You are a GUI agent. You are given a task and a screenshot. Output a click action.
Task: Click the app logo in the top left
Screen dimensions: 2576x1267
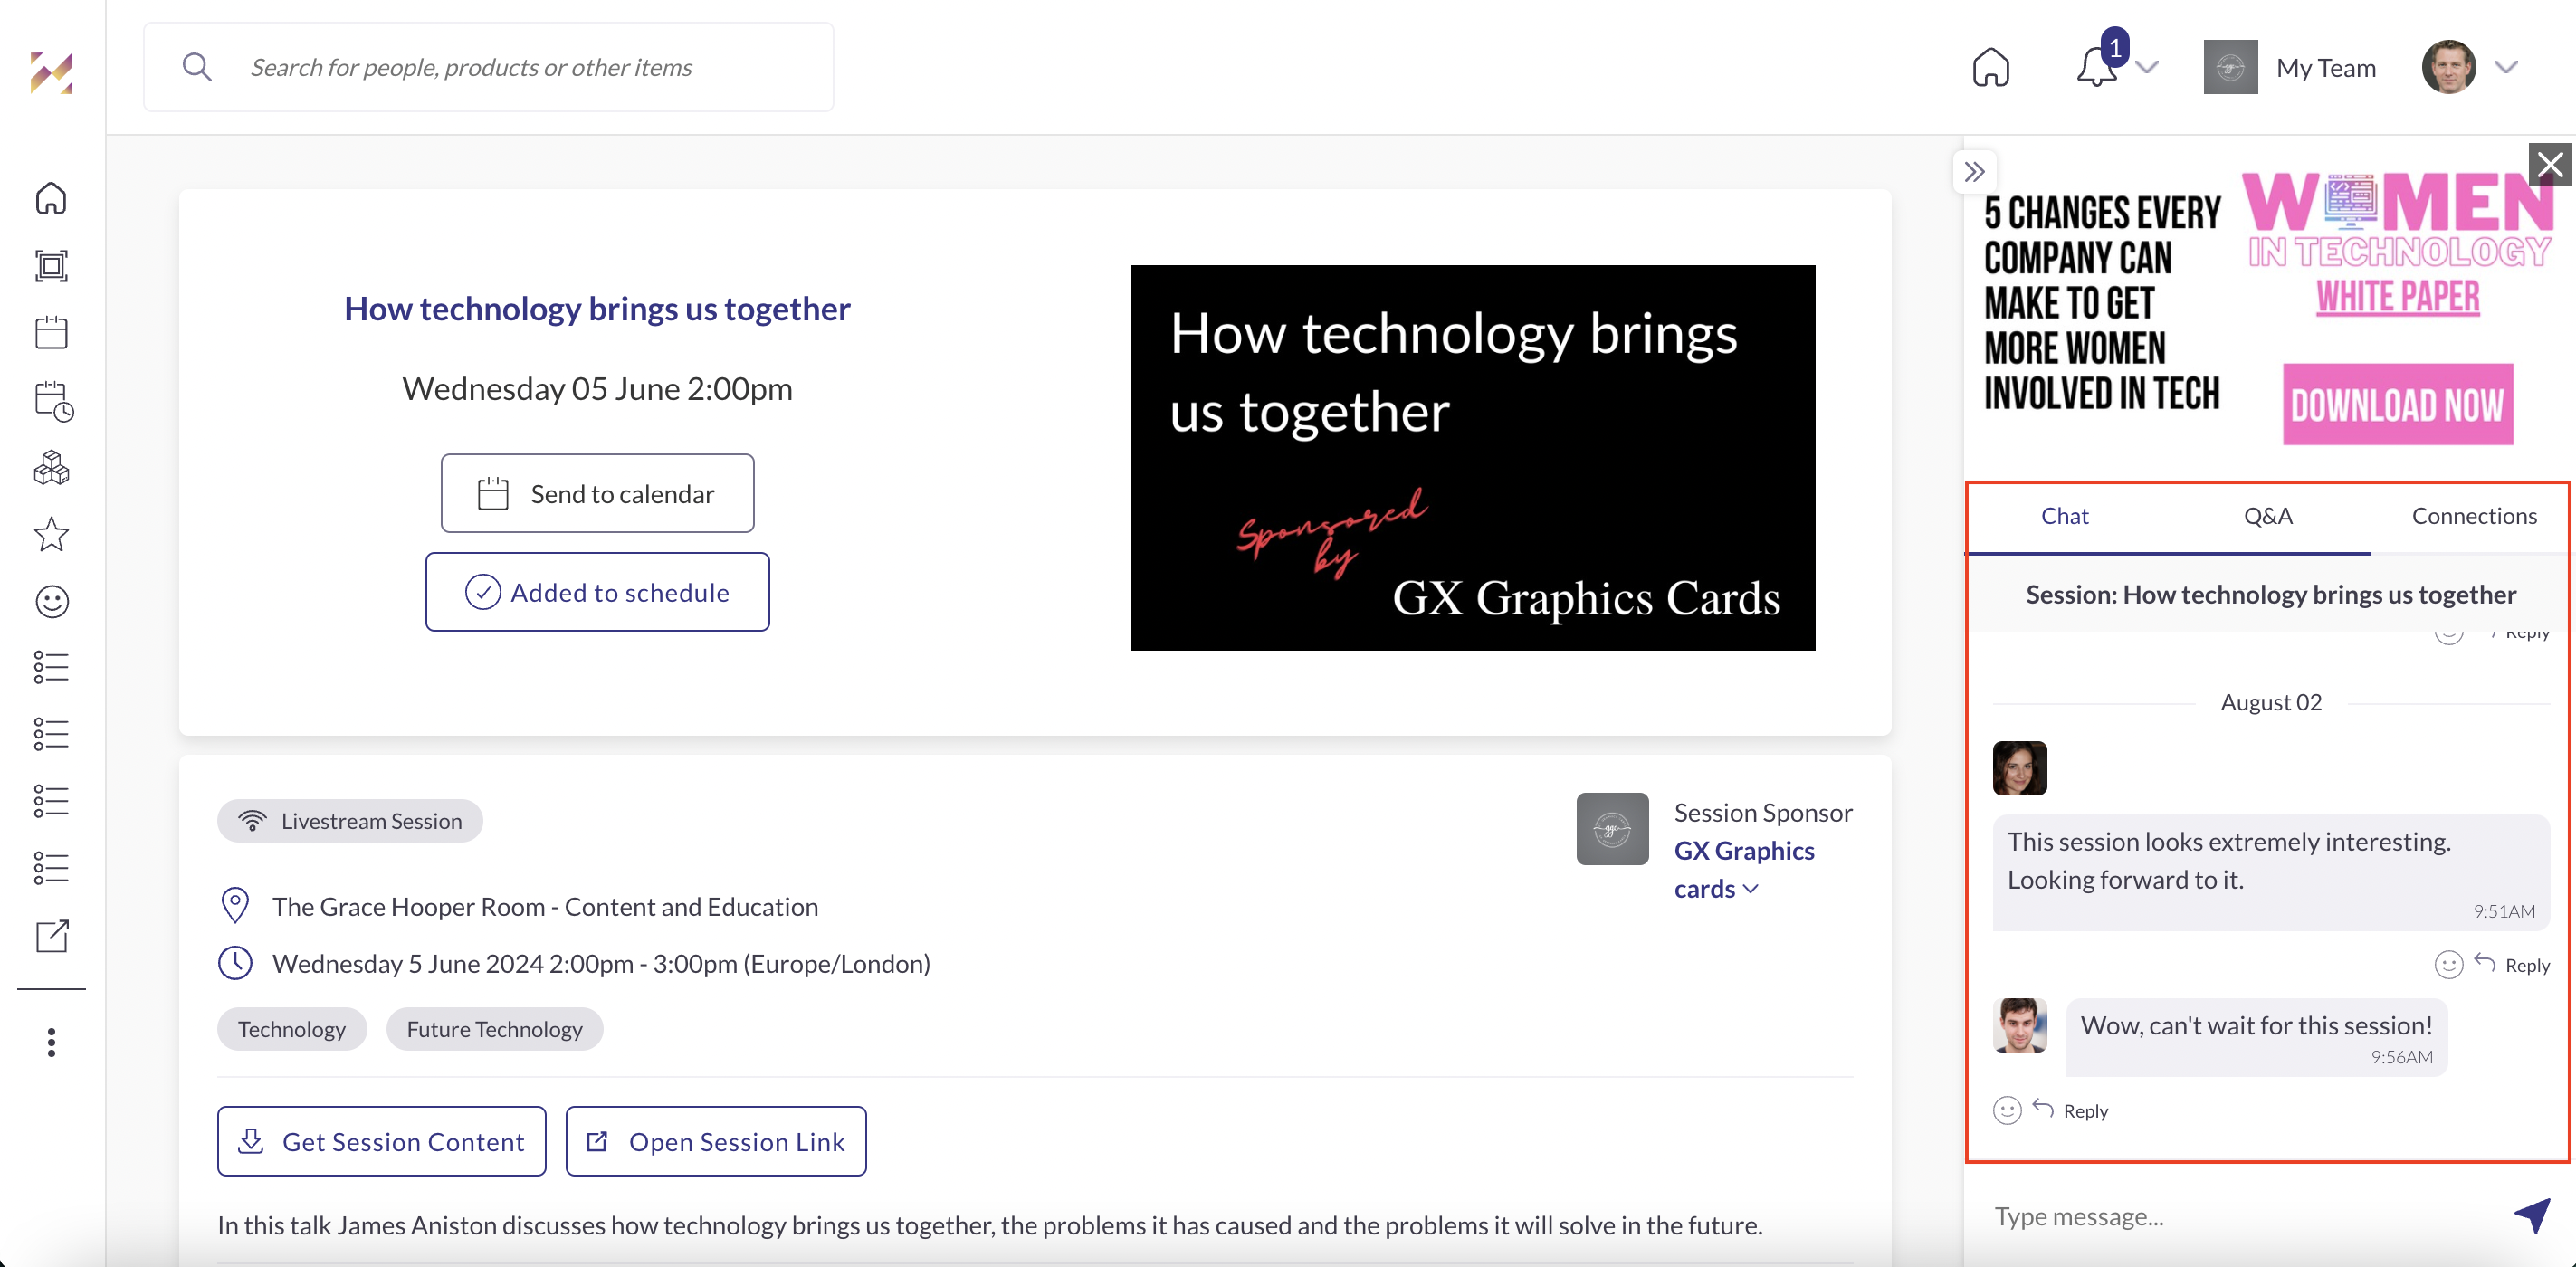click(x=51, y=72)
